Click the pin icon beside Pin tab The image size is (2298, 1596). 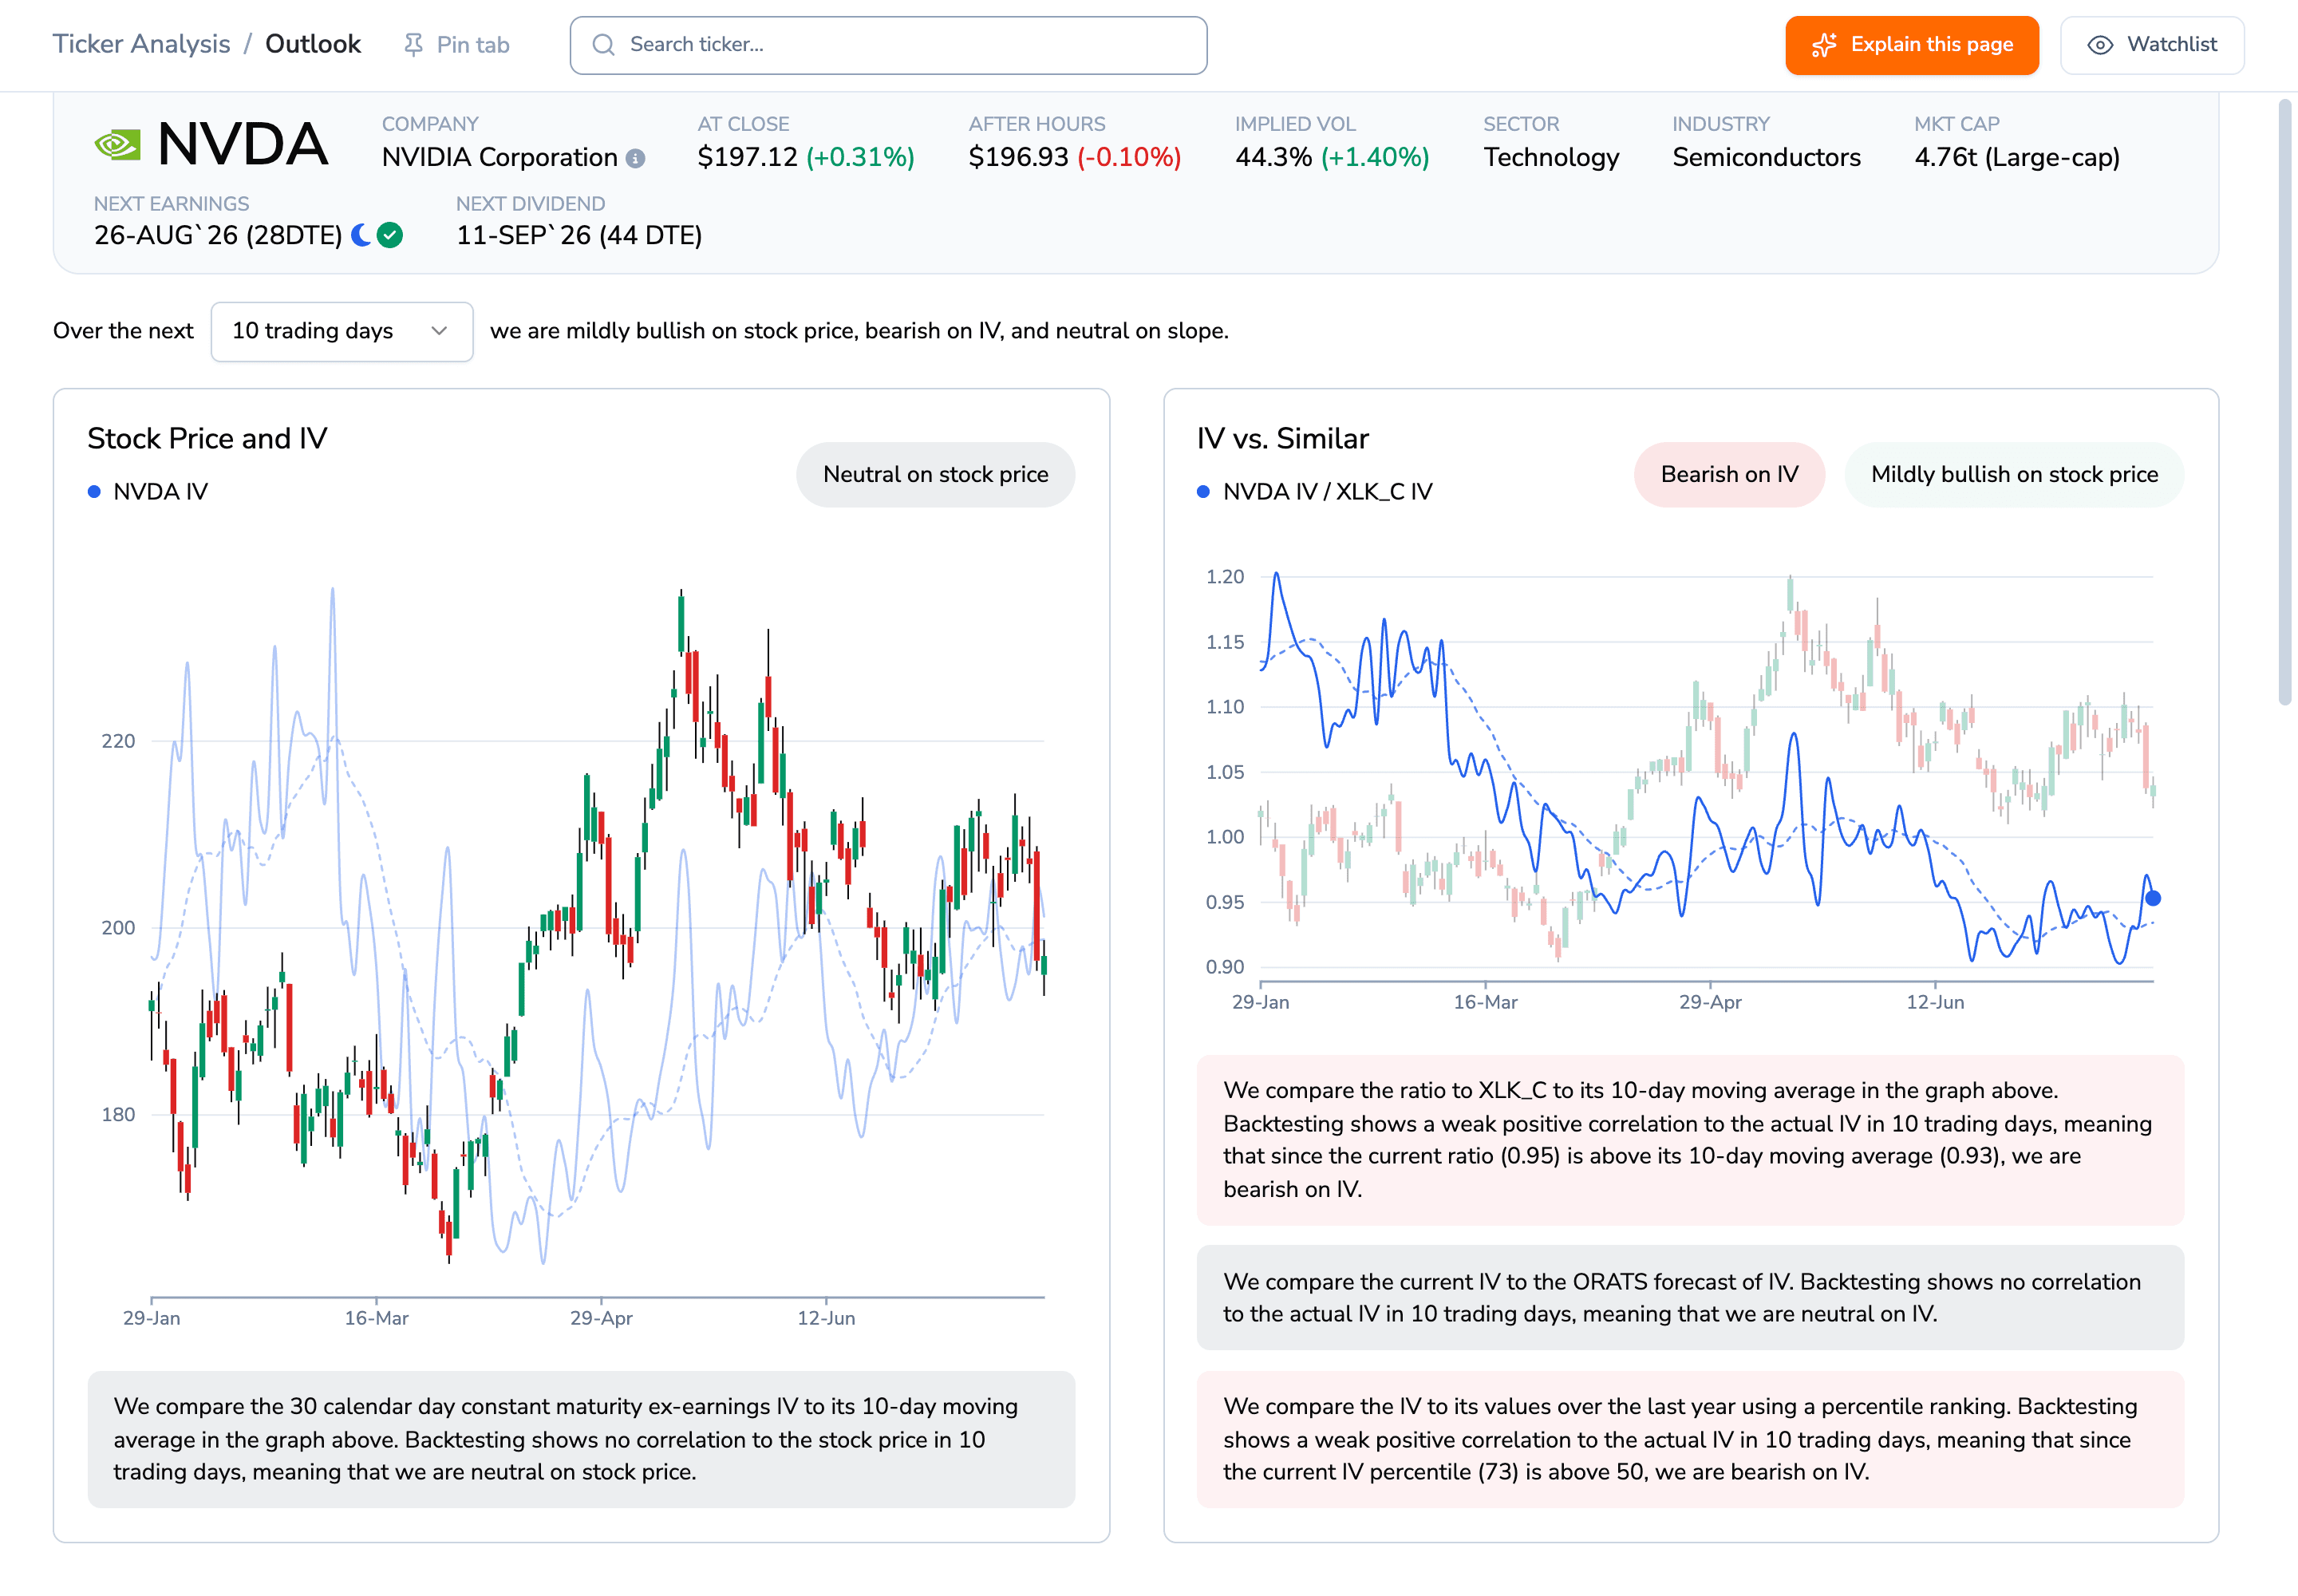point(413,45)
